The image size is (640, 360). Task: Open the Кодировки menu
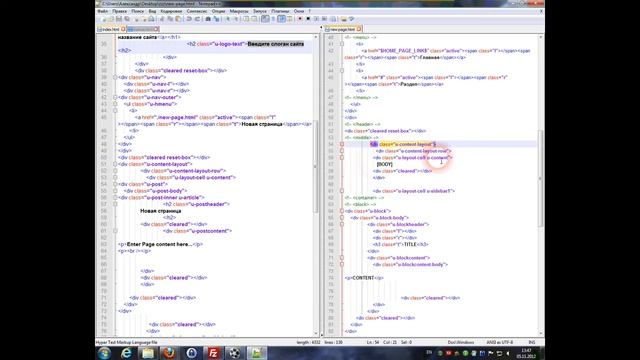point(171,11)
